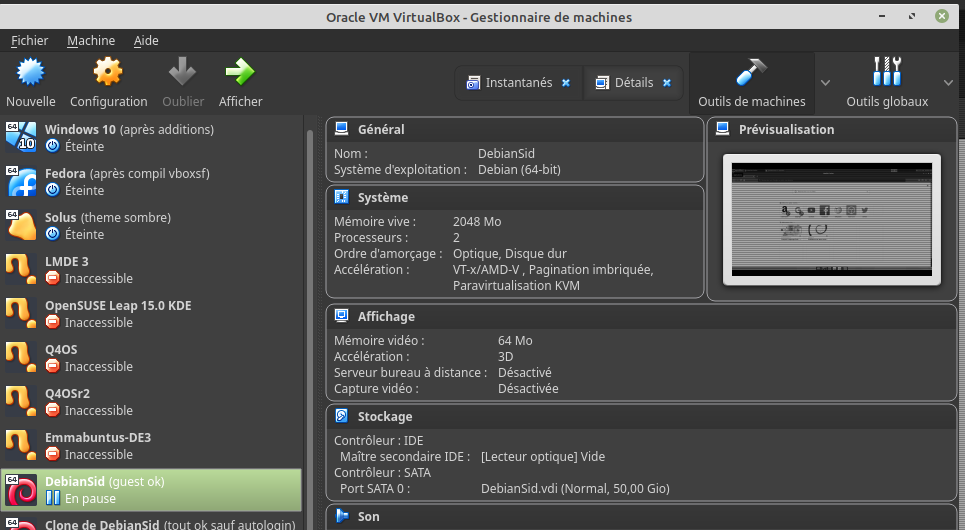Viewport: 965px width, 530px height.
Task: Click the Détails tool icon
Action: click(x=602, y=82)
